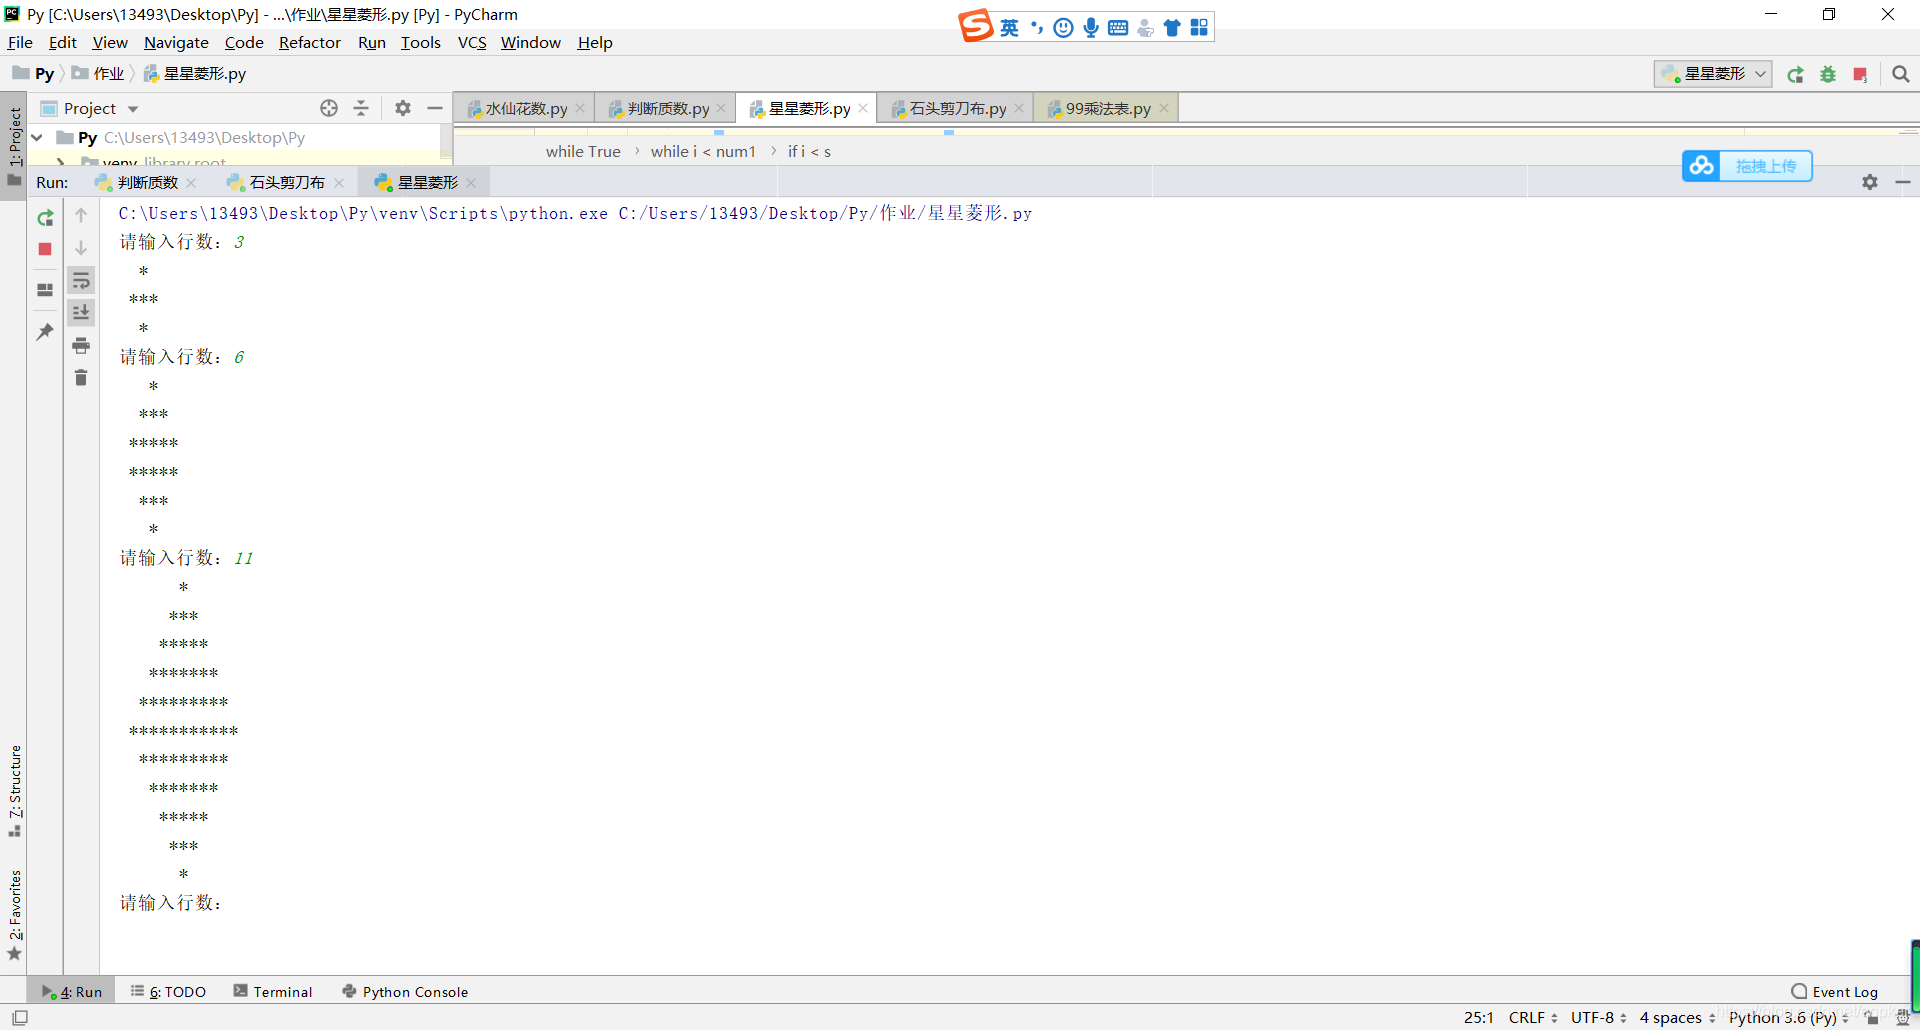Clear all Run console output with trash icon
The image size is (1920, 1030).
pyautogui.click(x=81, y=377)
